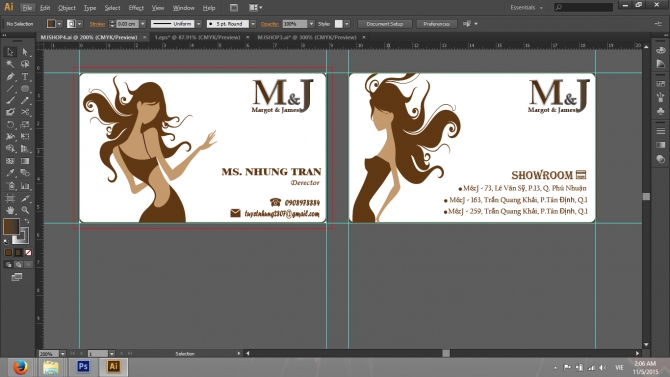Image resolution: width=670 pixels, height=377 pixels.
Task: Click the search field in the title bar
Action: (584, 7)
